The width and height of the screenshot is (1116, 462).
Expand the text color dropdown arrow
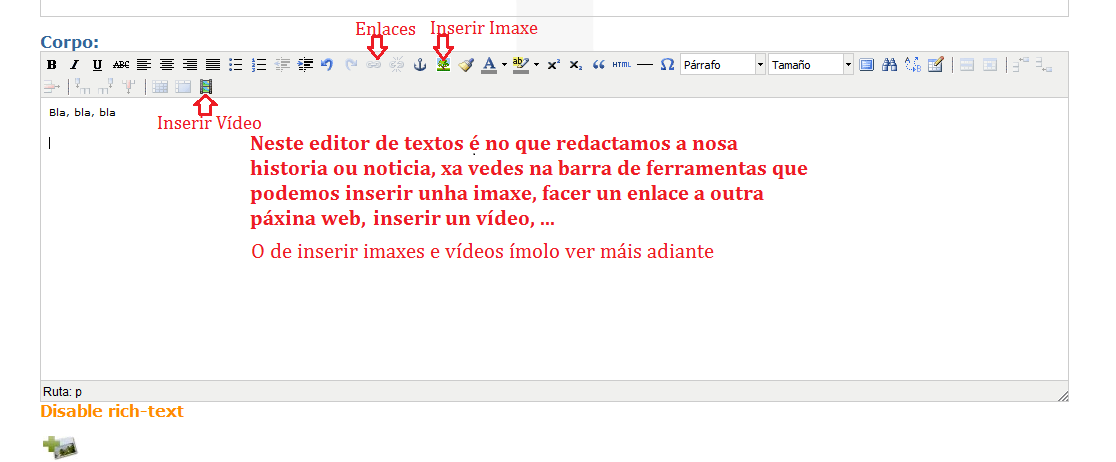(504, 65)
